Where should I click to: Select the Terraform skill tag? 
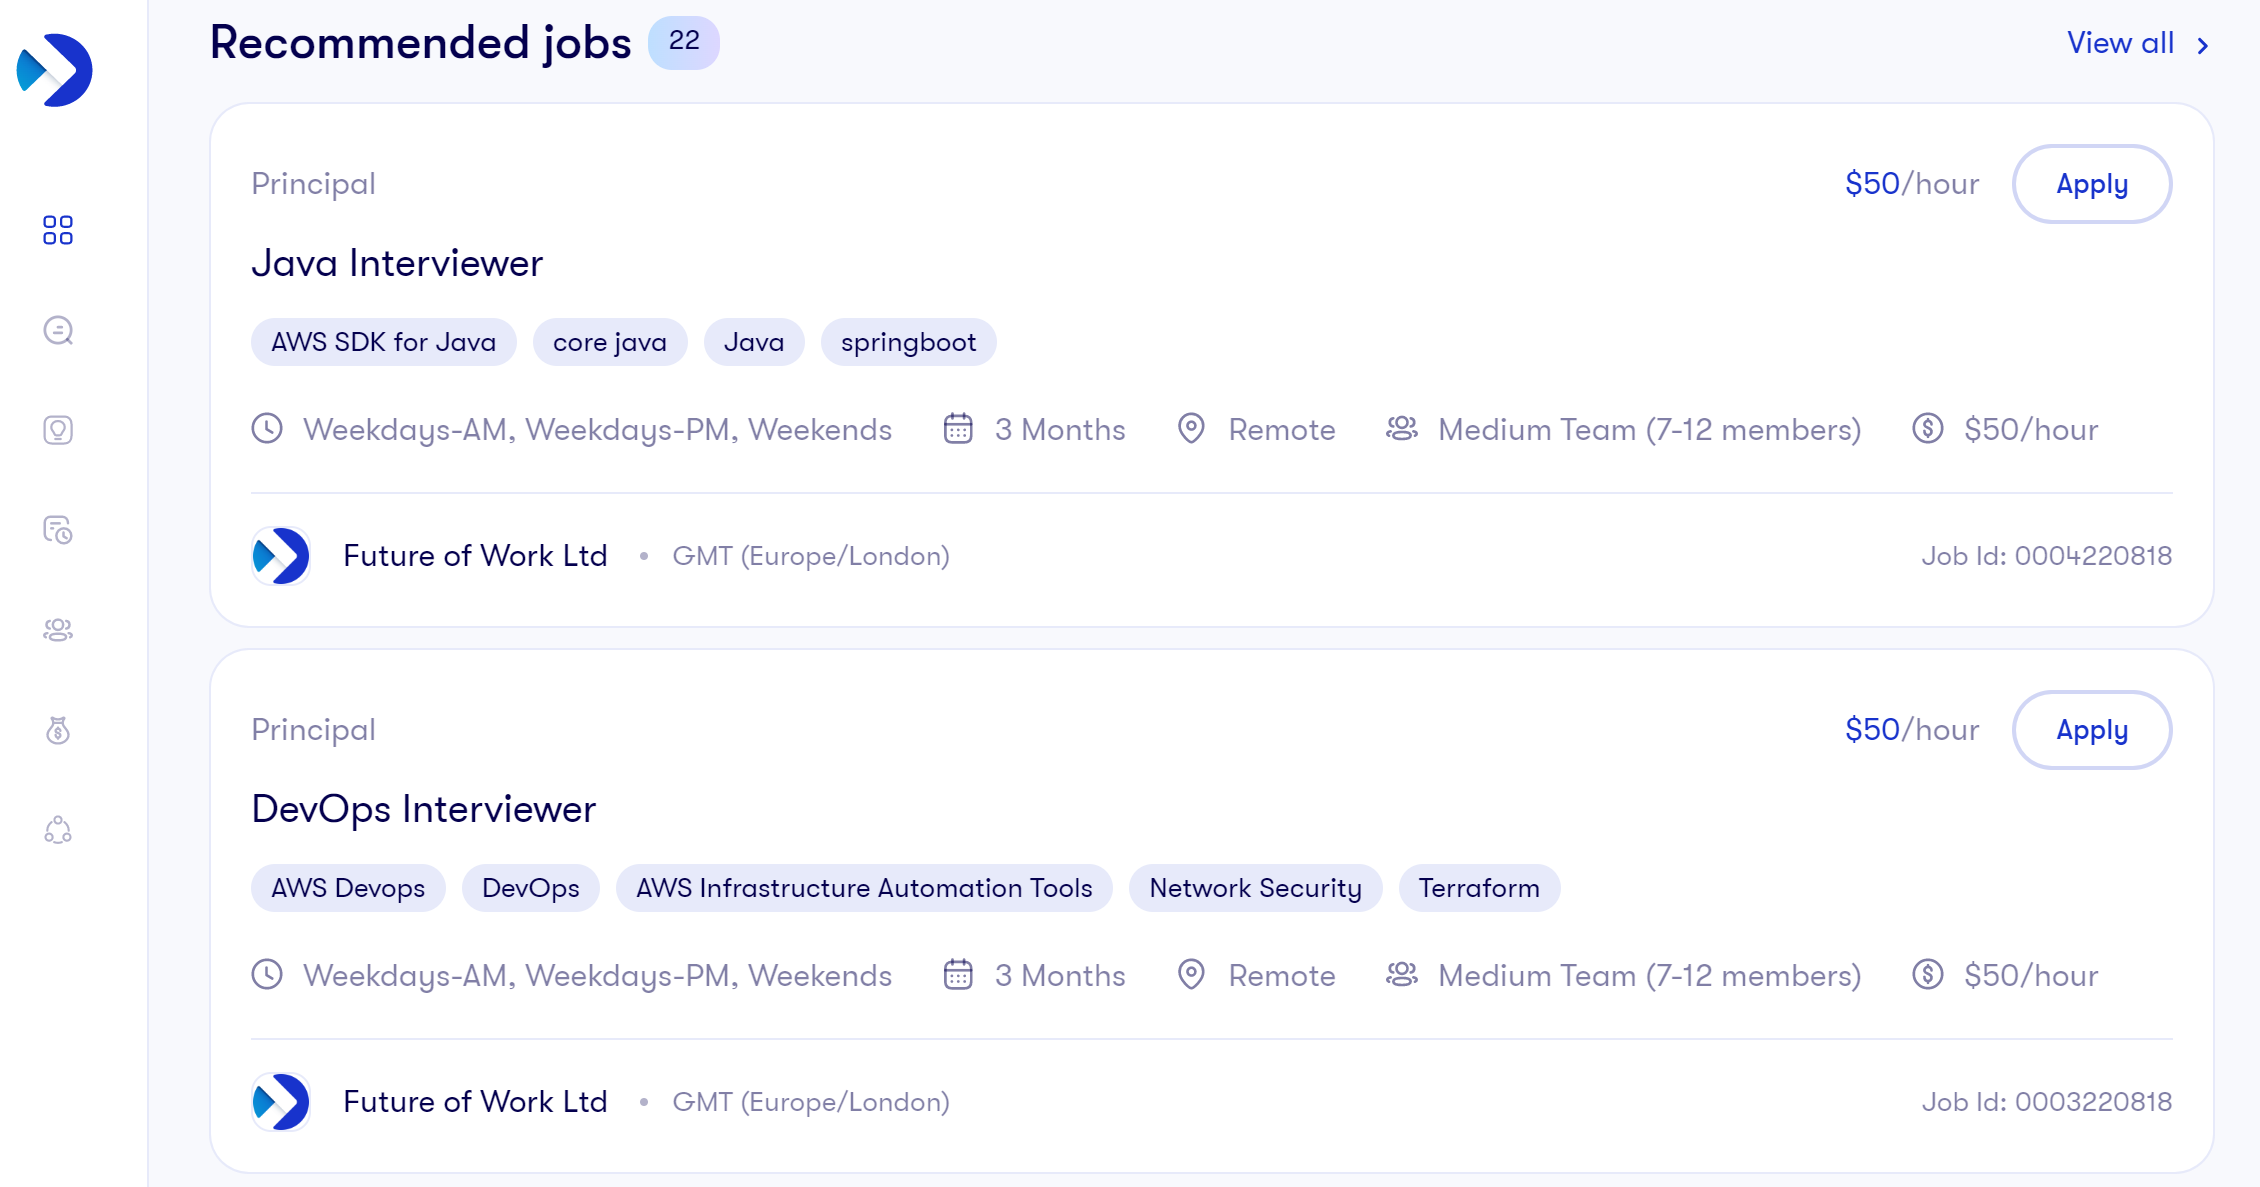click(1478, 889)
